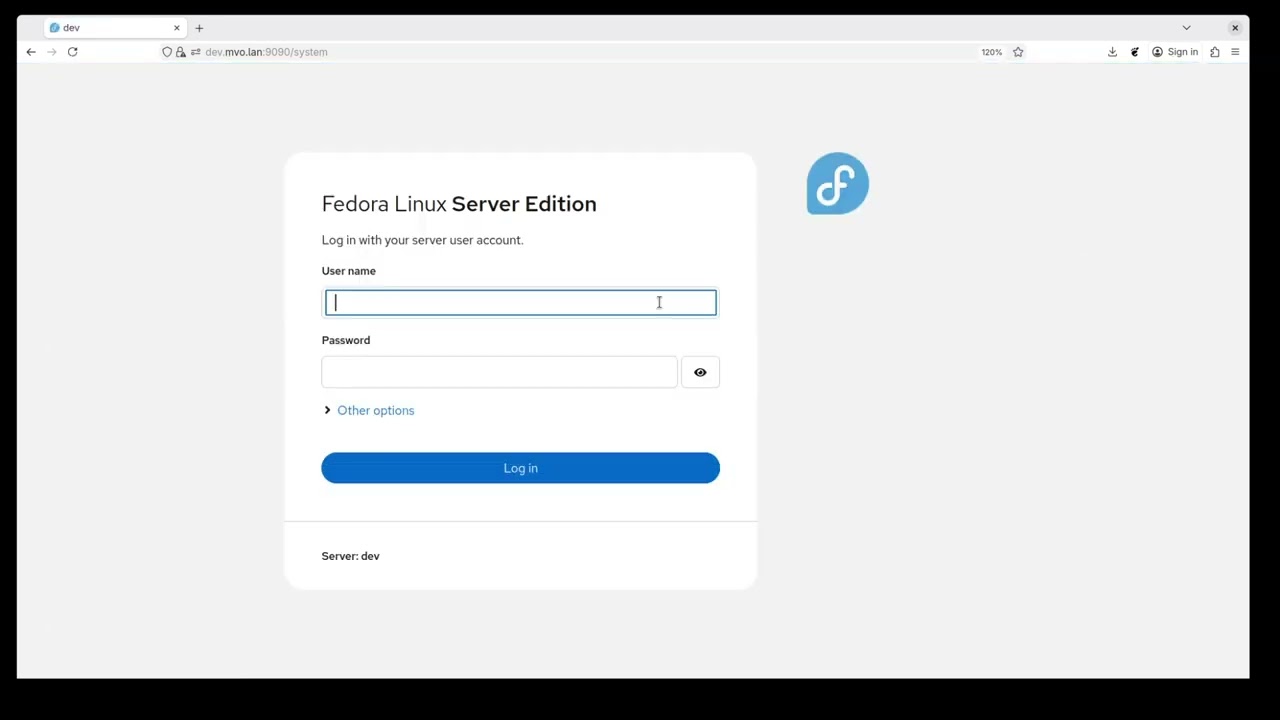Click the extension icon beside downloads

tap(1135, 52)
